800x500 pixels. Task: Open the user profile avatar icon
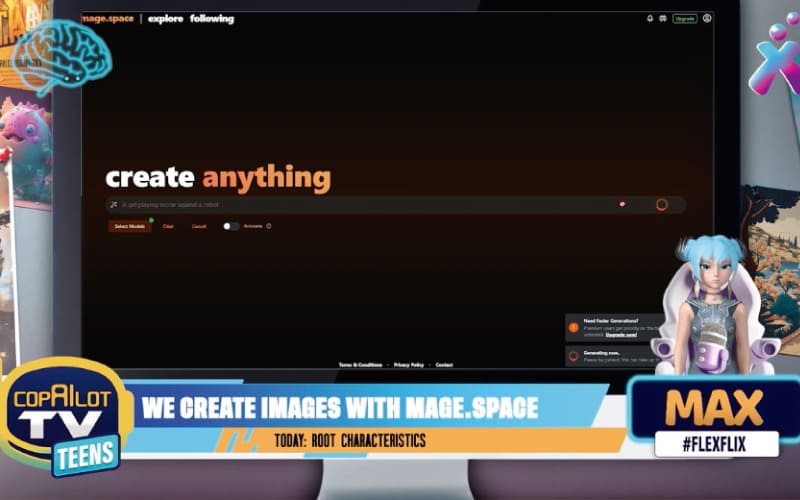[707, 18]
